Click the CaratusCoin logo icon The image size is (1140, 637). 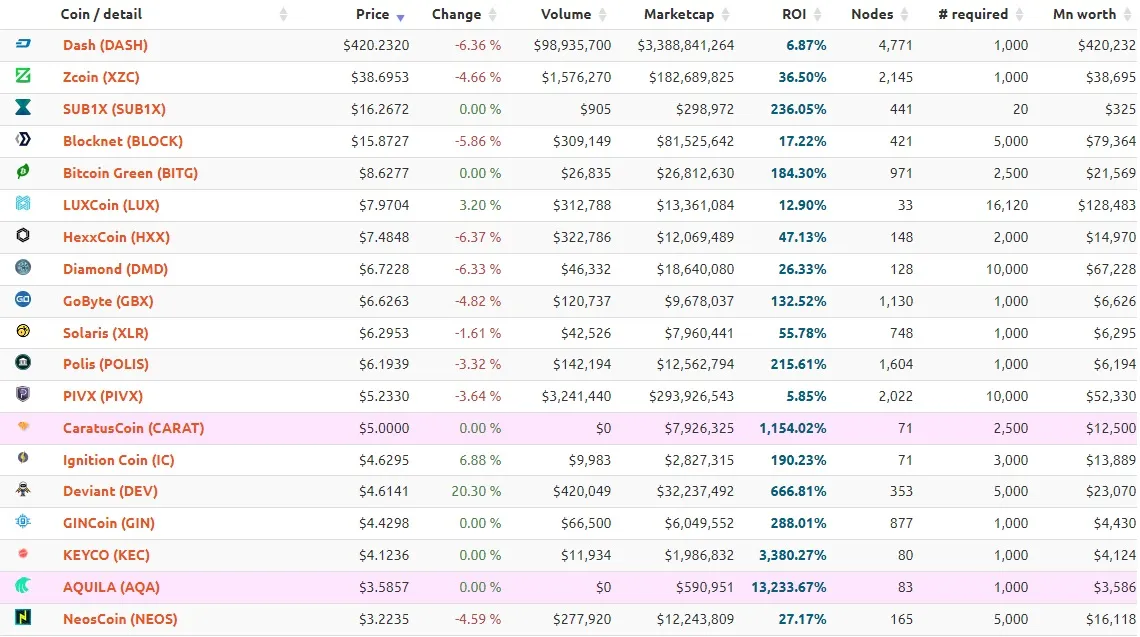pos(23,426)
